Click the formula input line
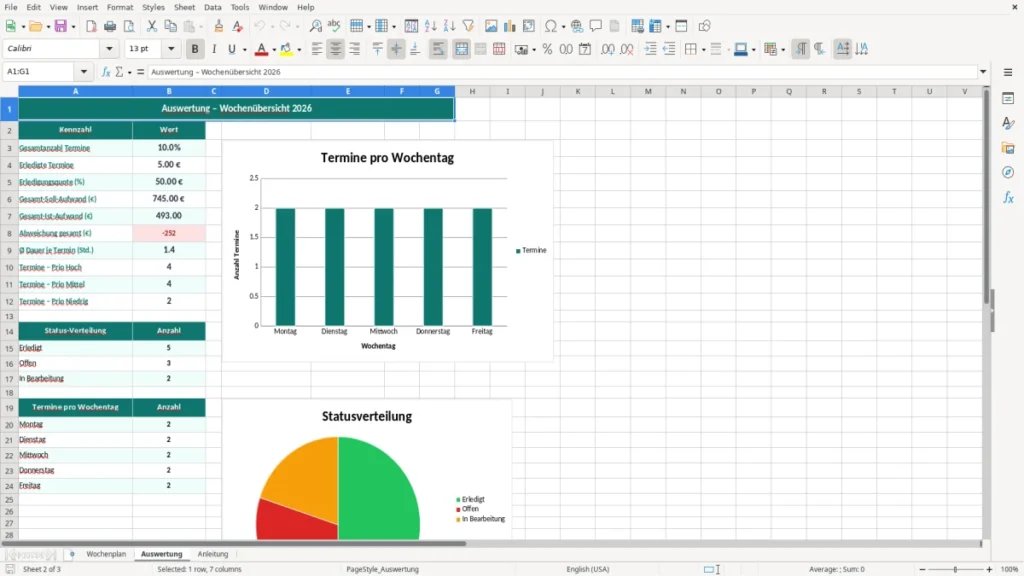 pos(562,72)
